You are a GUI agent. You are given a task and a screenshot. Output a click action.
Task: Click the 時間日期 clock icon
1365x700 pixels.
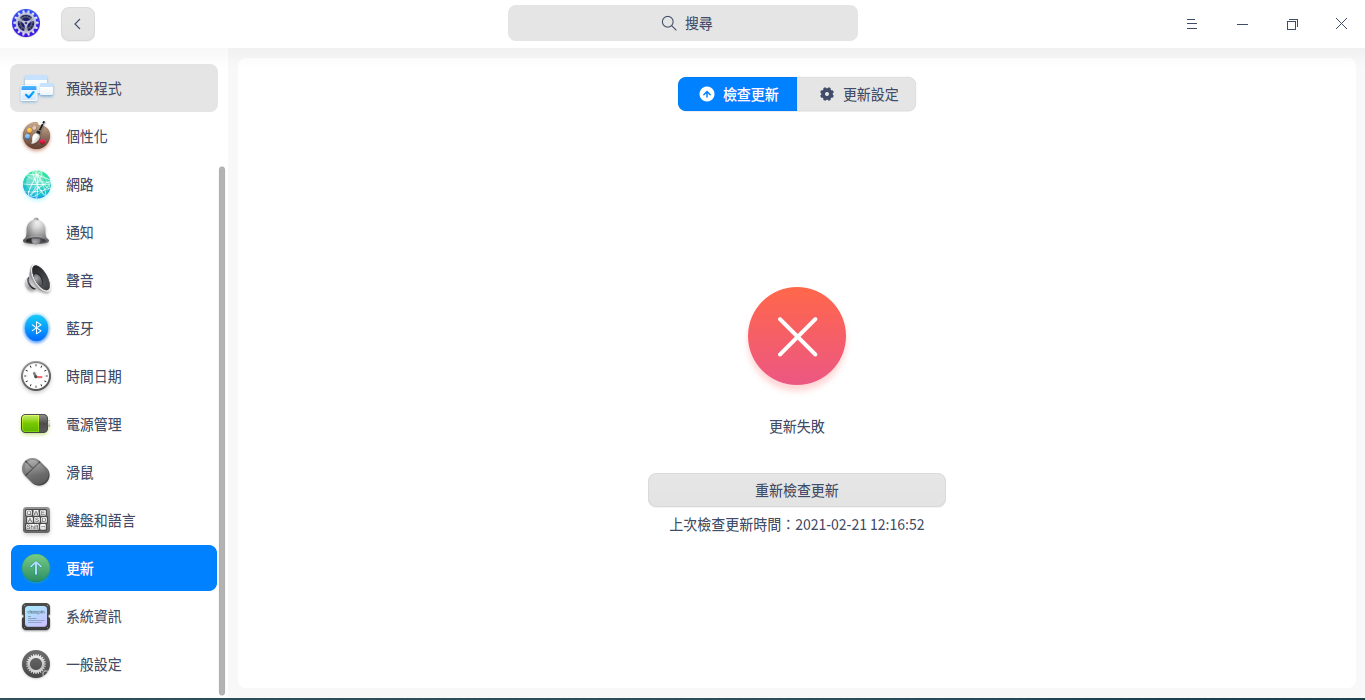37,377
